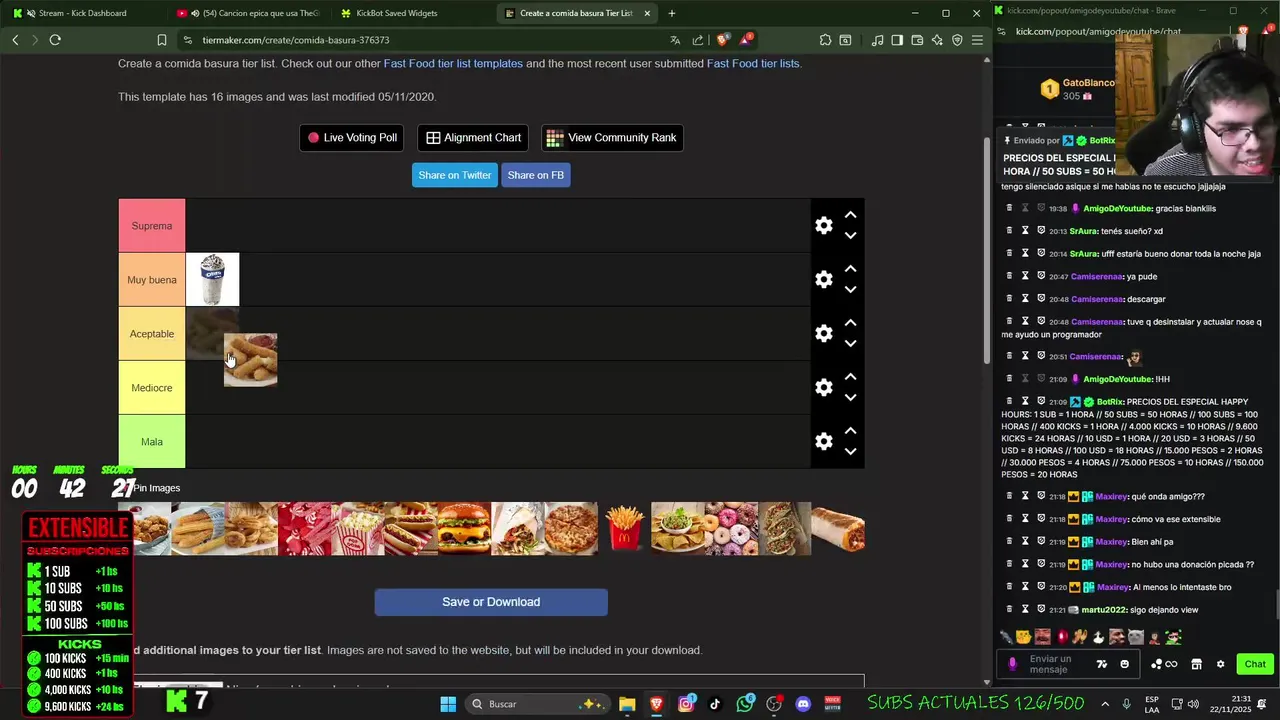Open Brave Wallet icon

(x=917, y=40)
